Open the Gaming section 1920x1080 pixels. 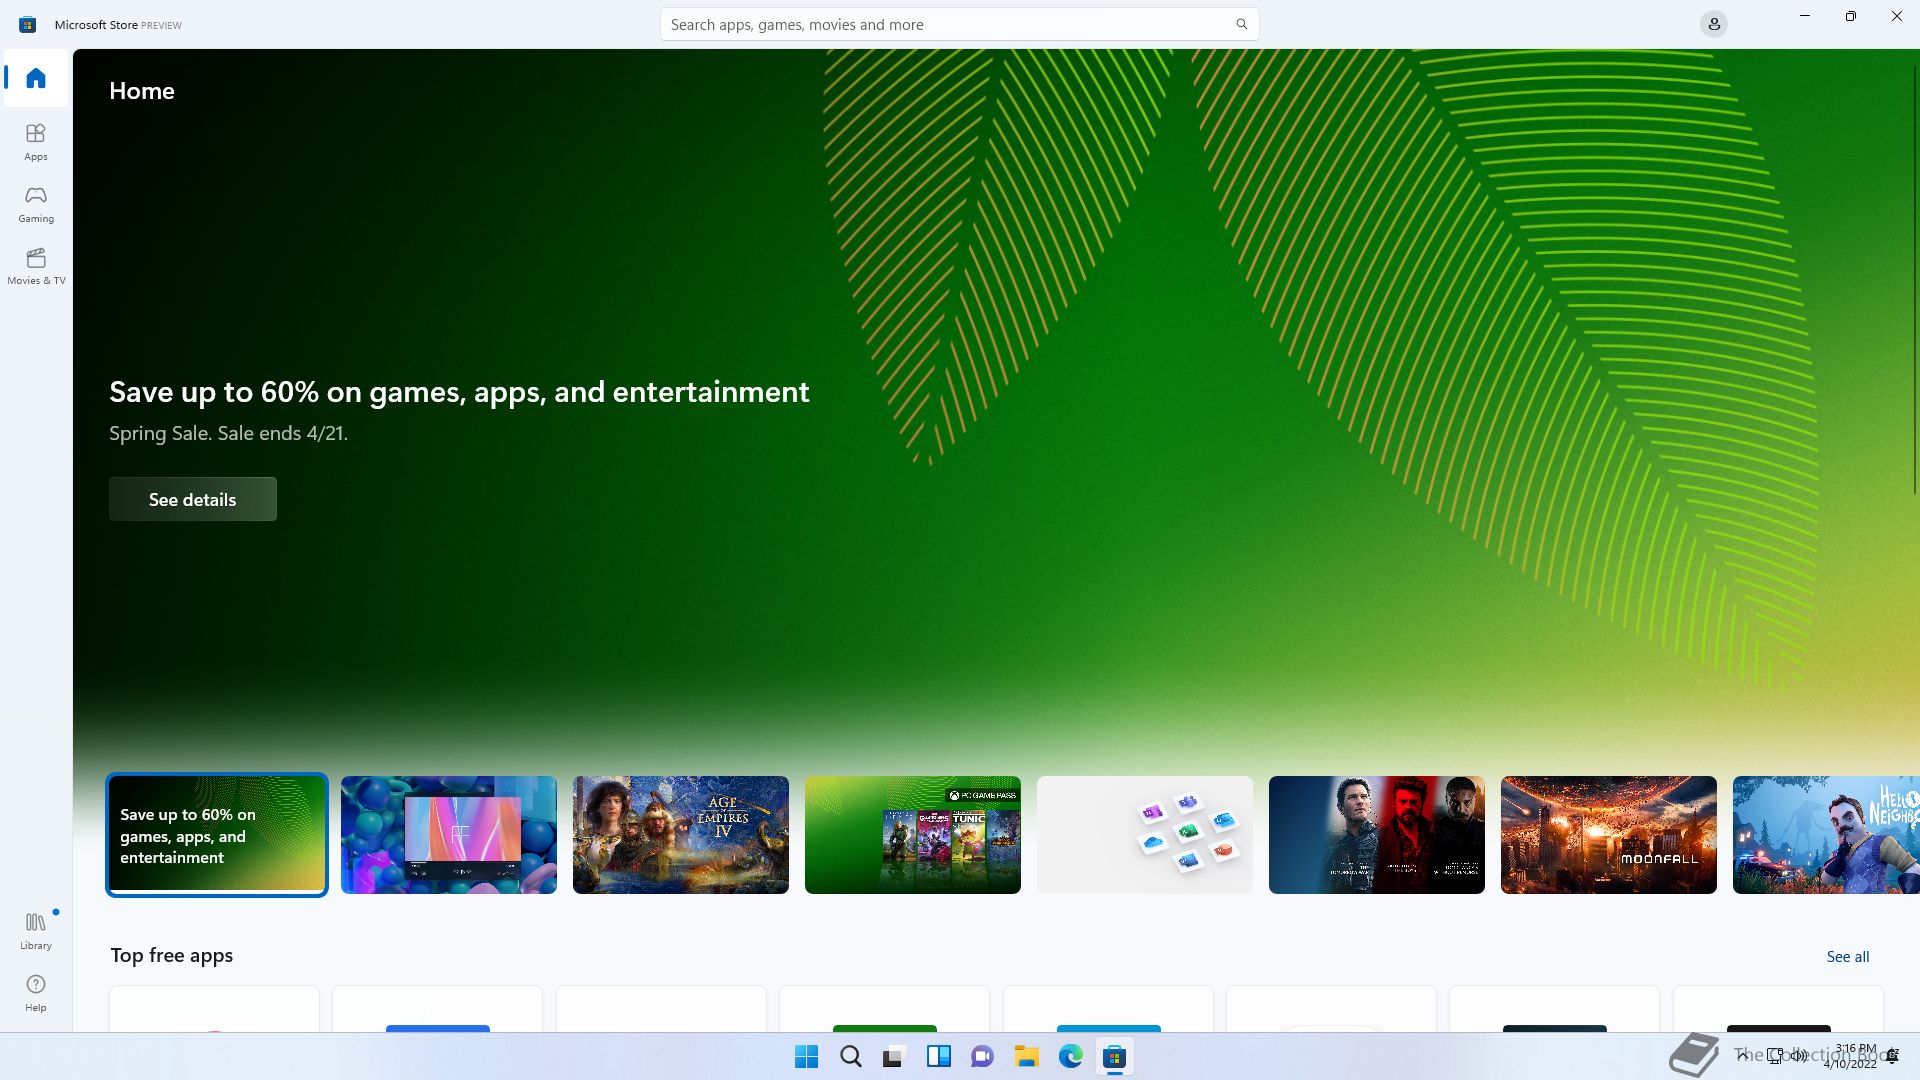[36, 204]
